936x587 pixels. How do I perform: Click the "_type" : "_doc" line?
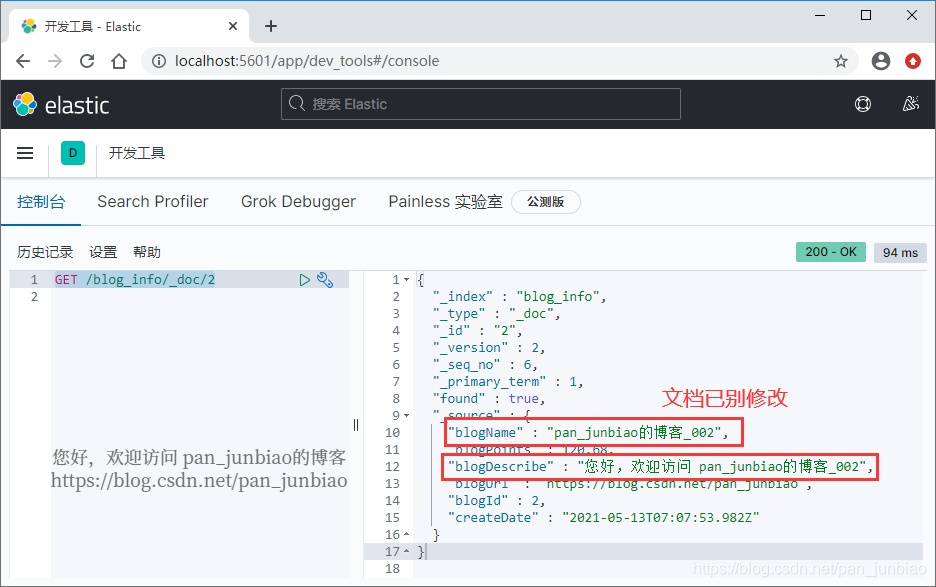click(496, 314)
